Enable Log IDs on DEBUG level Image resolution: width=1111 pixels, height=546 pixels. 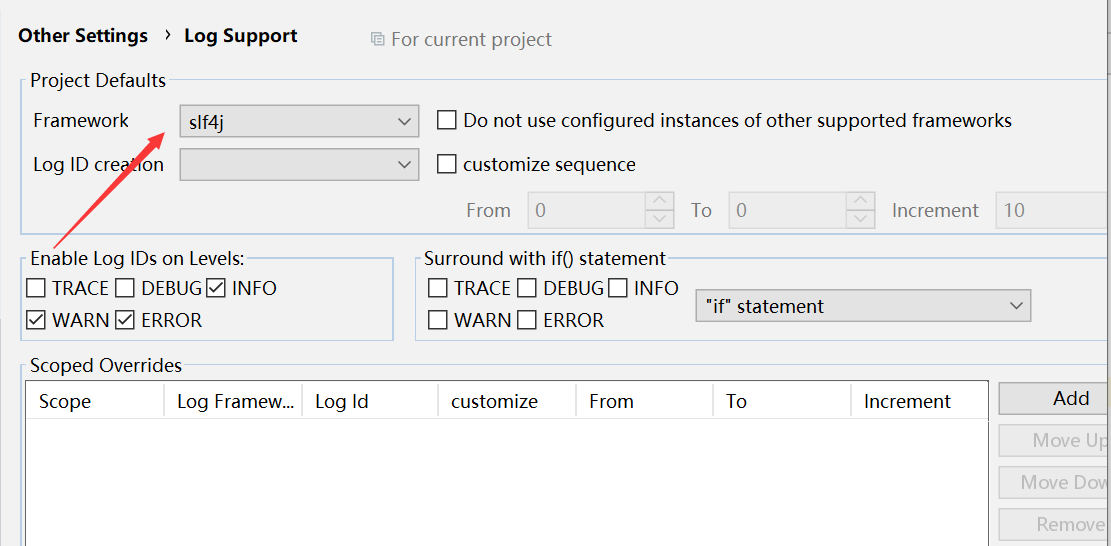[125, 289]
